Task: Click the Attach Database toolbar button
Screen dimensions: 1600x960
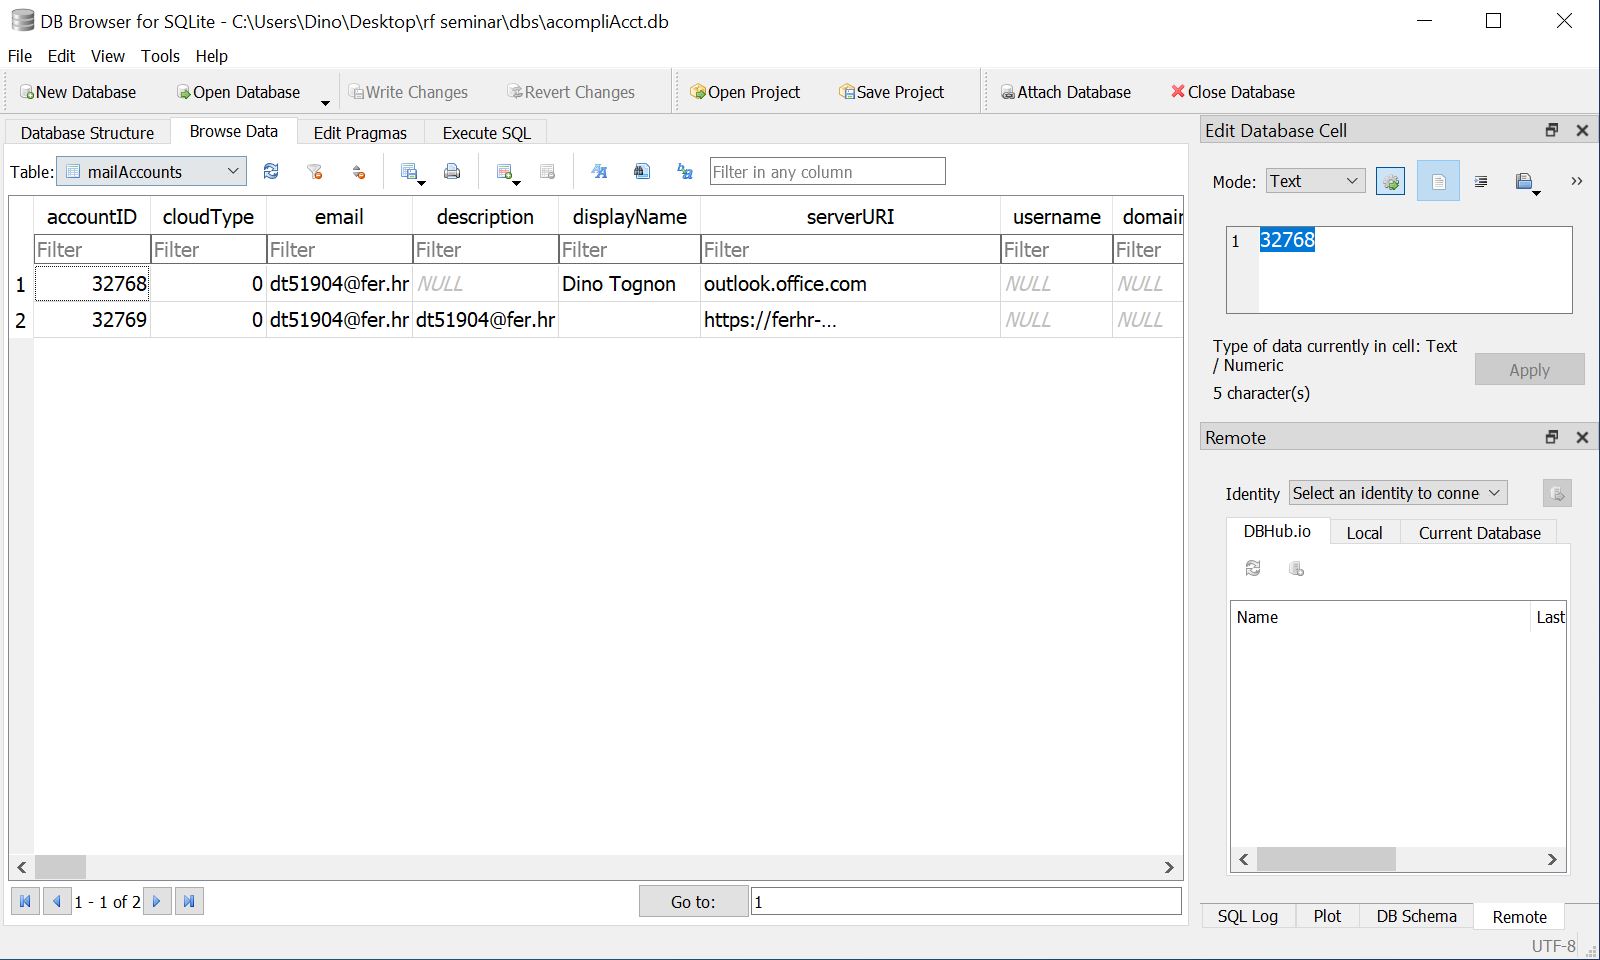Action: click(x=1065, y=92)
